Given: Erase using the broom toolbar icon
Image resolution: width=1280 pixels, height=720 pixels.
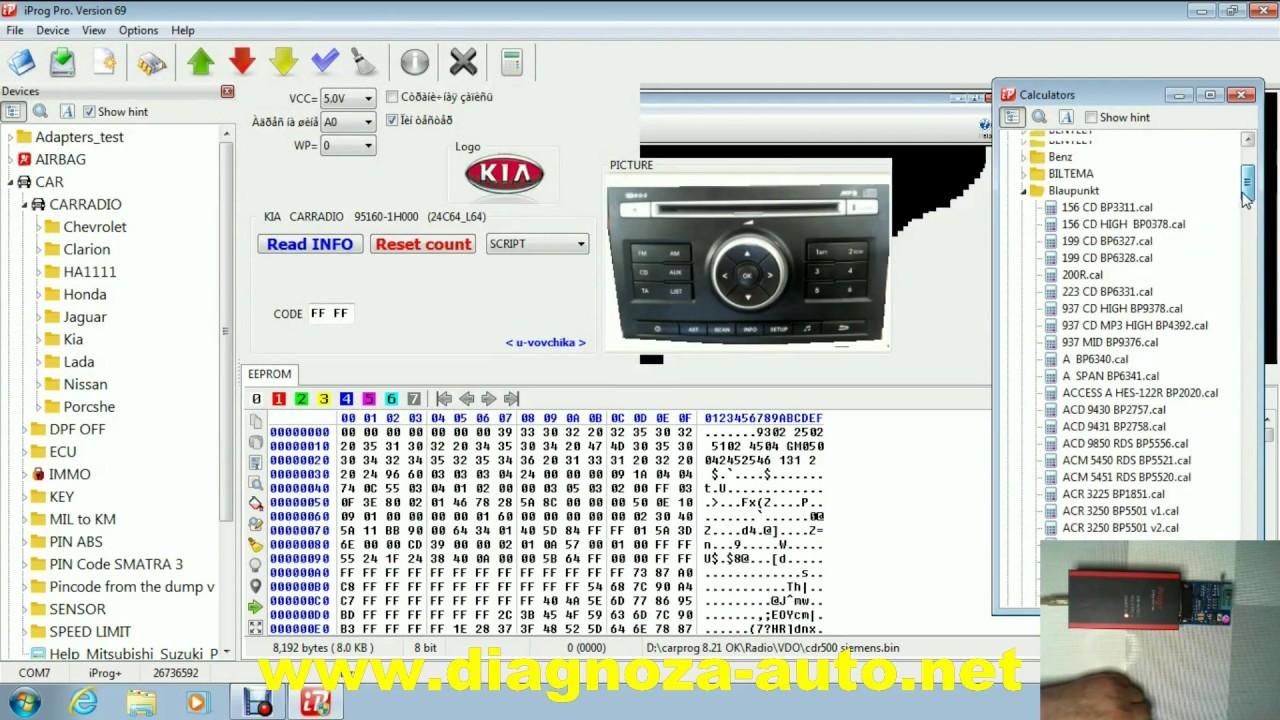Looking at the screenshot, I should tap(365, 62).
